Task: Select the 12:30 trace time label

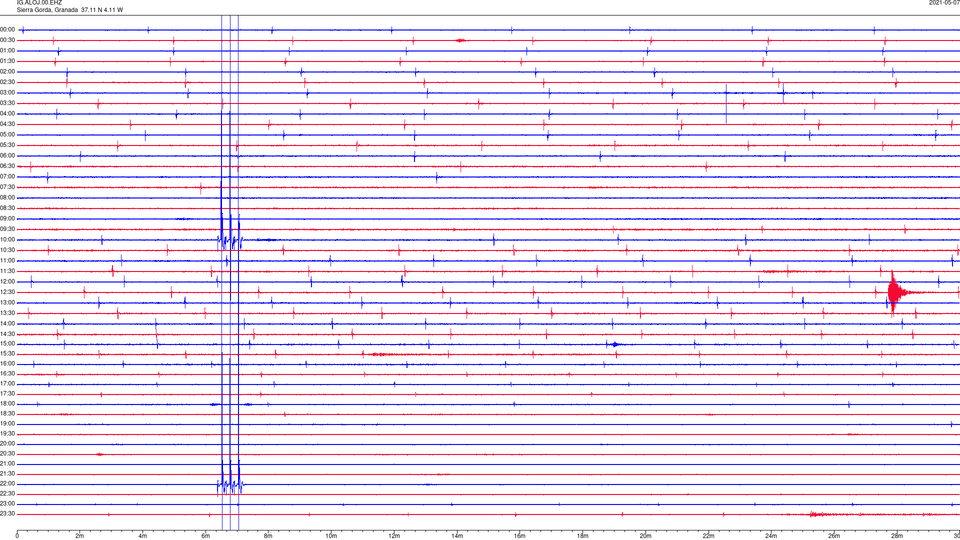Action: coord(8,292)
